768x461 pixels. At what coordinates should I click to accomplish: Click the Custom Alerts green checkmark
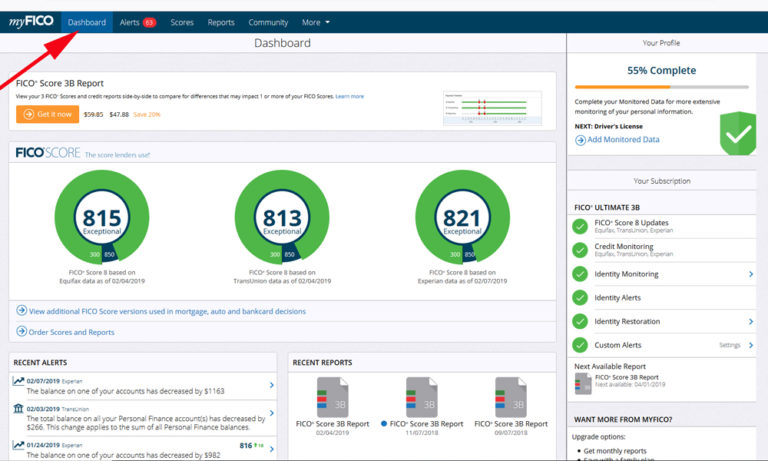[580, 345]
